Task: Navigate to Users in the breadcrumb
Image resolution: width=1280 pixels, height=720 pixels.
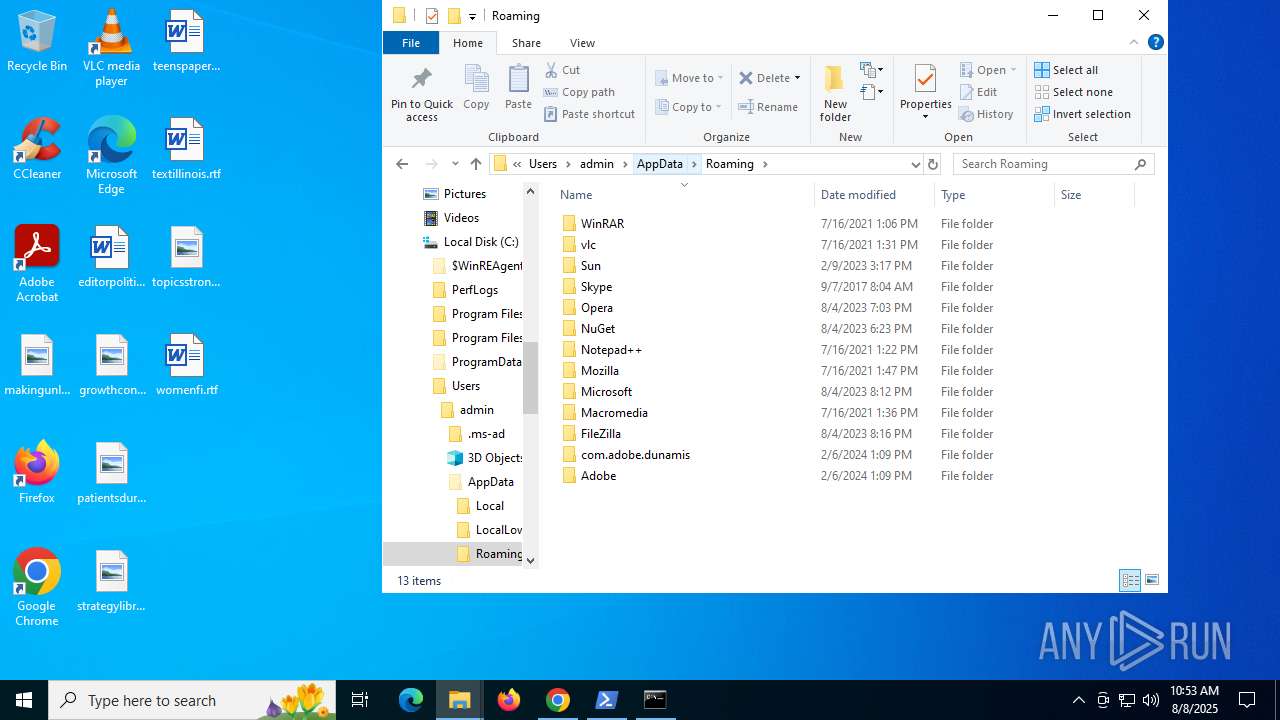Action: click(543, 164)
